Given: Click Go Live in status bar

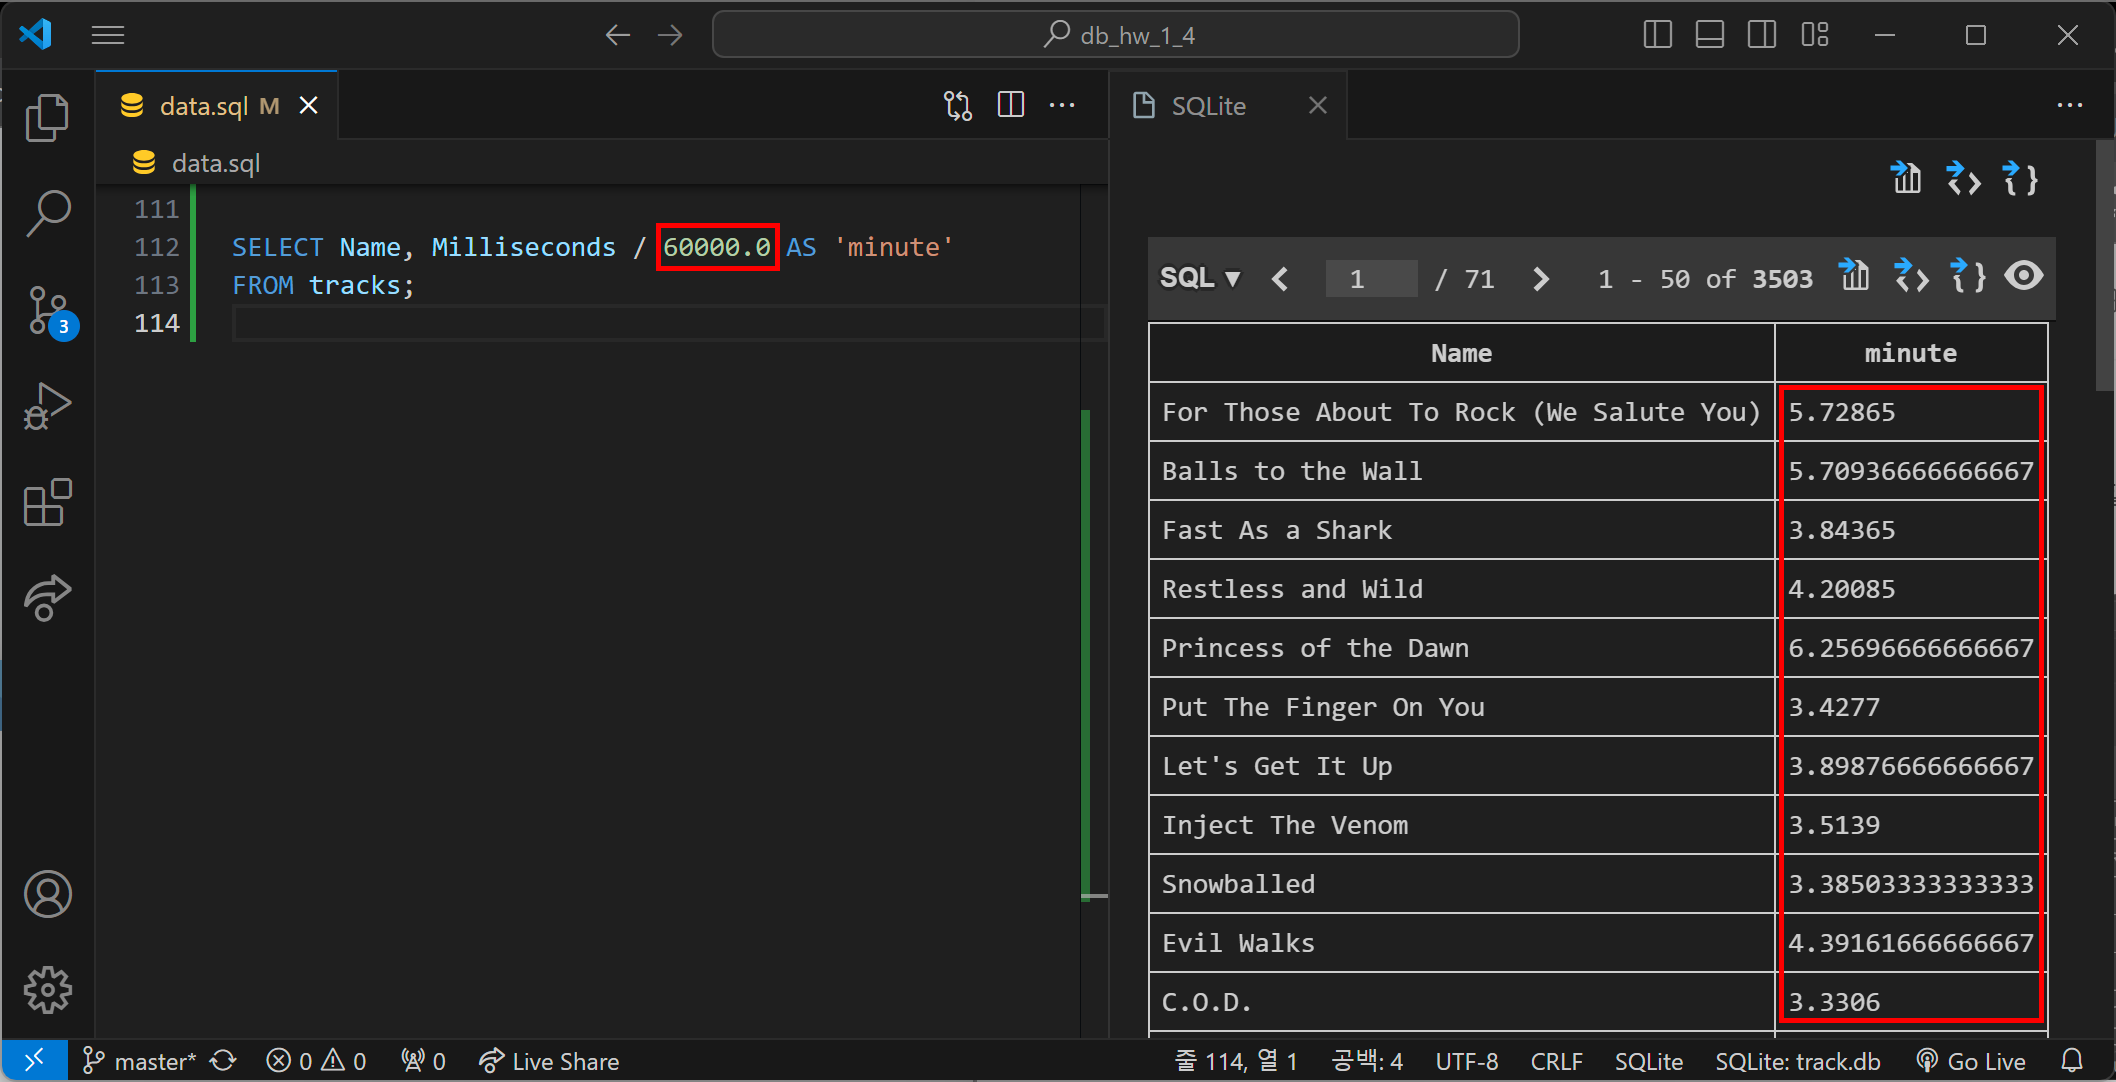Looking at the screenshot, I should pyautogui.click(x=1971, y=1061).
